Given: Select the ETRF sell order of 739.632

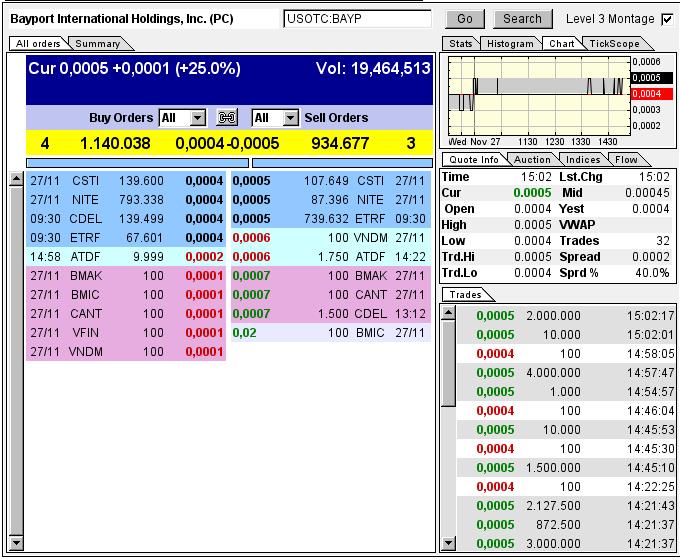Looking at the screenshot, I should point(331,219).
